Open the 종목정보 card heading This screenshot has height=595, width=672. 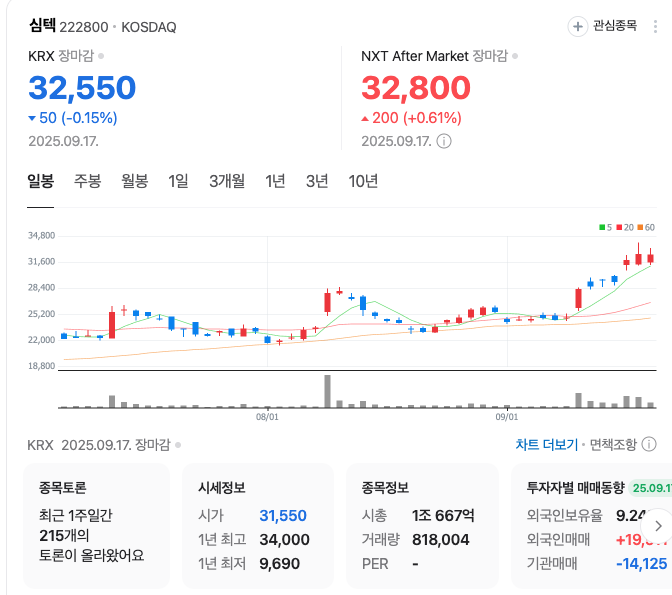pos(385,488)
